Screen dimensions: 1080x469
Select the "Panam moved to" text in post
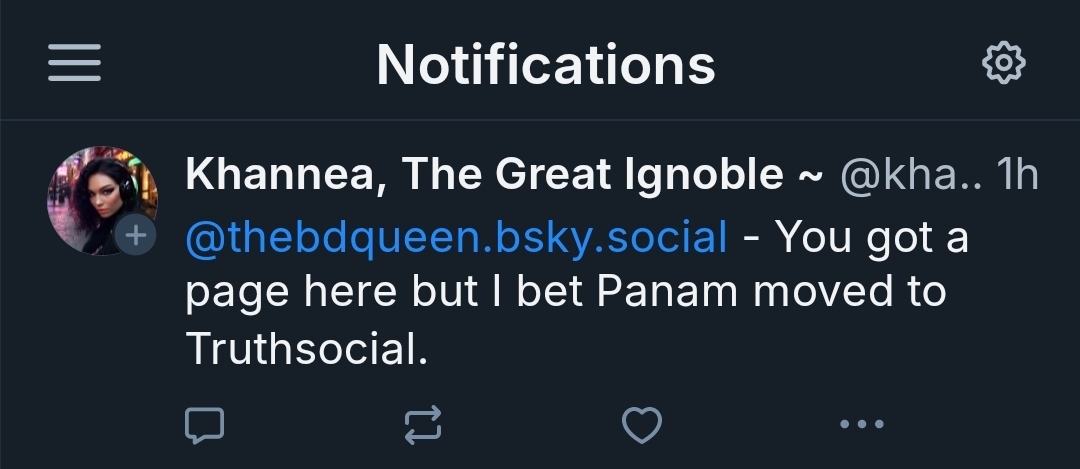[x=770, y=292]
